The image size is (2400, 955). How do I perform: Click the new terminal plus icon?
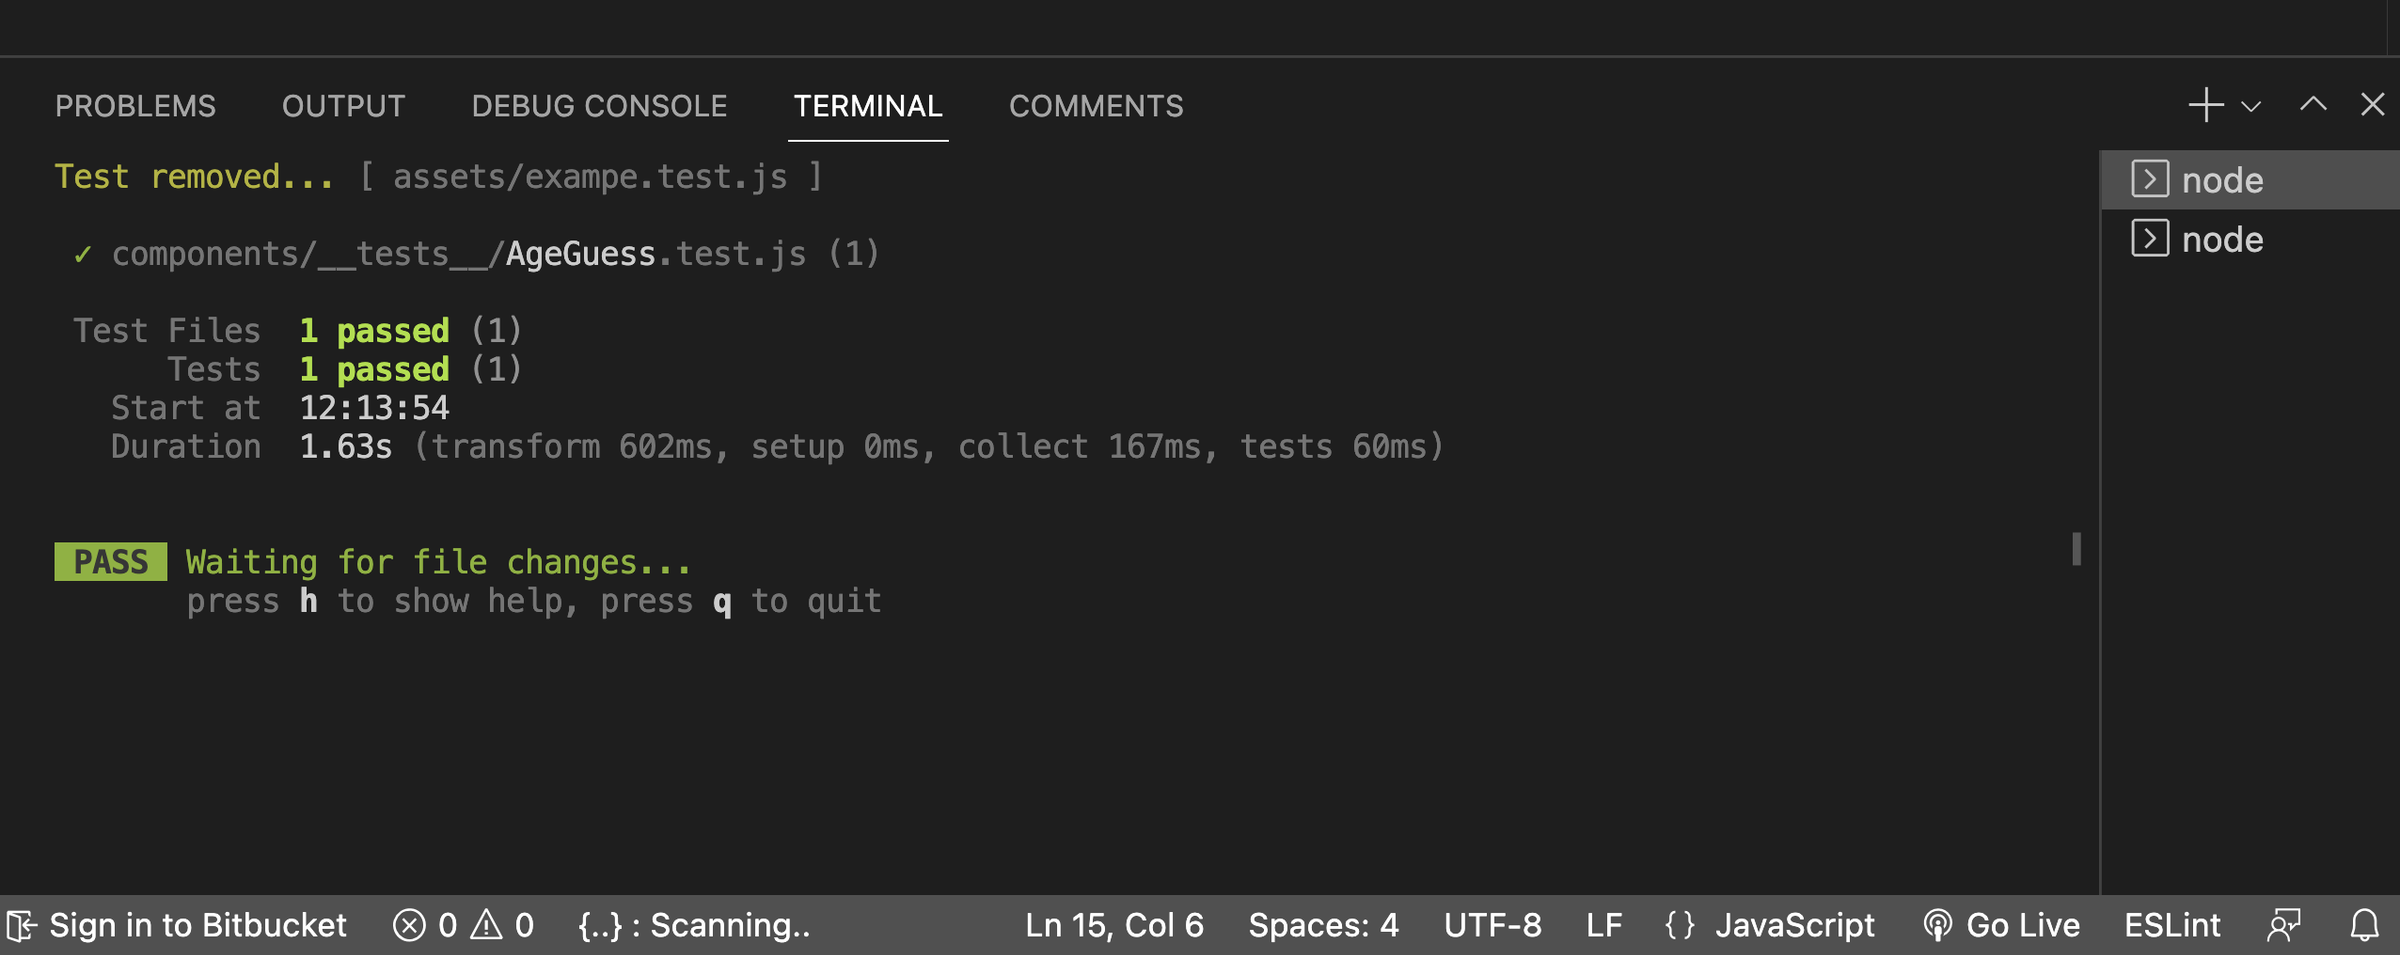(x=2205, y=105)
